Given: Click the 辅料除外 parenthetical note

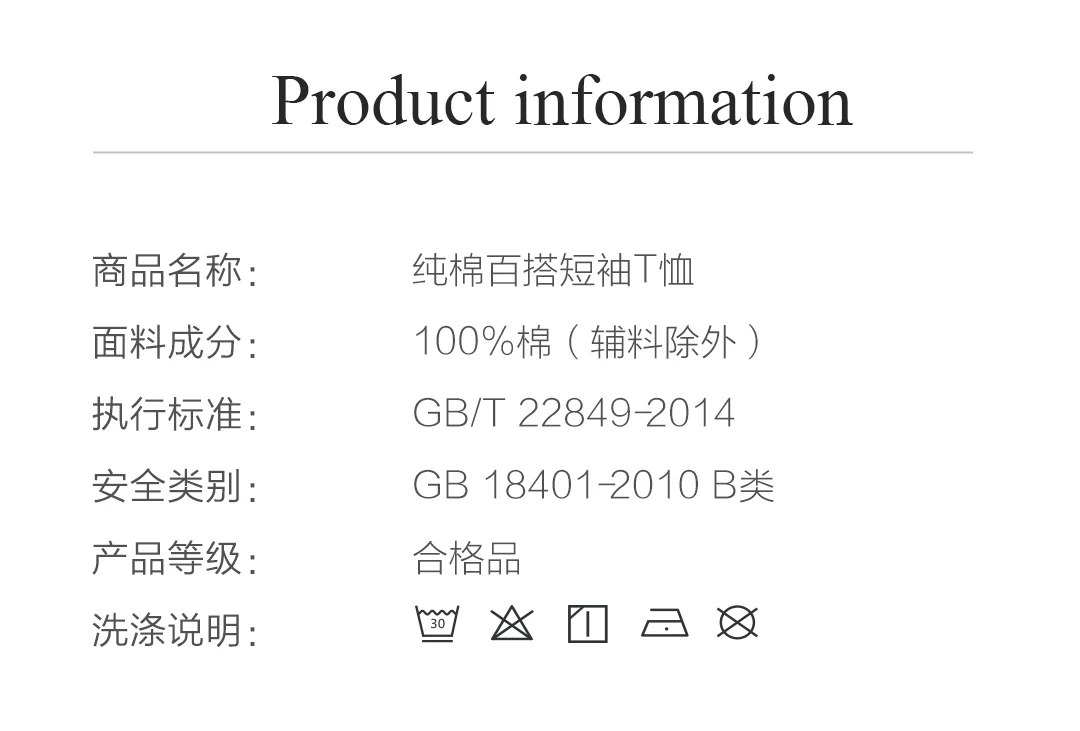Looking at the screenshot, I should click(663, 342).
